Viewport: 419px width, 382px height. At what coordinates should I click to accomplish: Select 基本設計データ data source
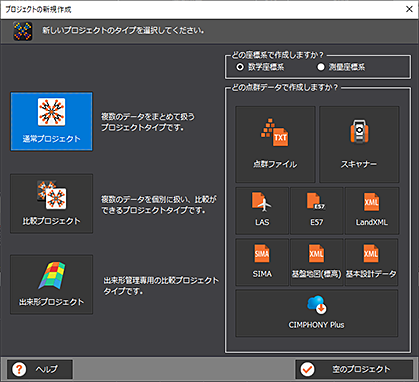[372, 262]
